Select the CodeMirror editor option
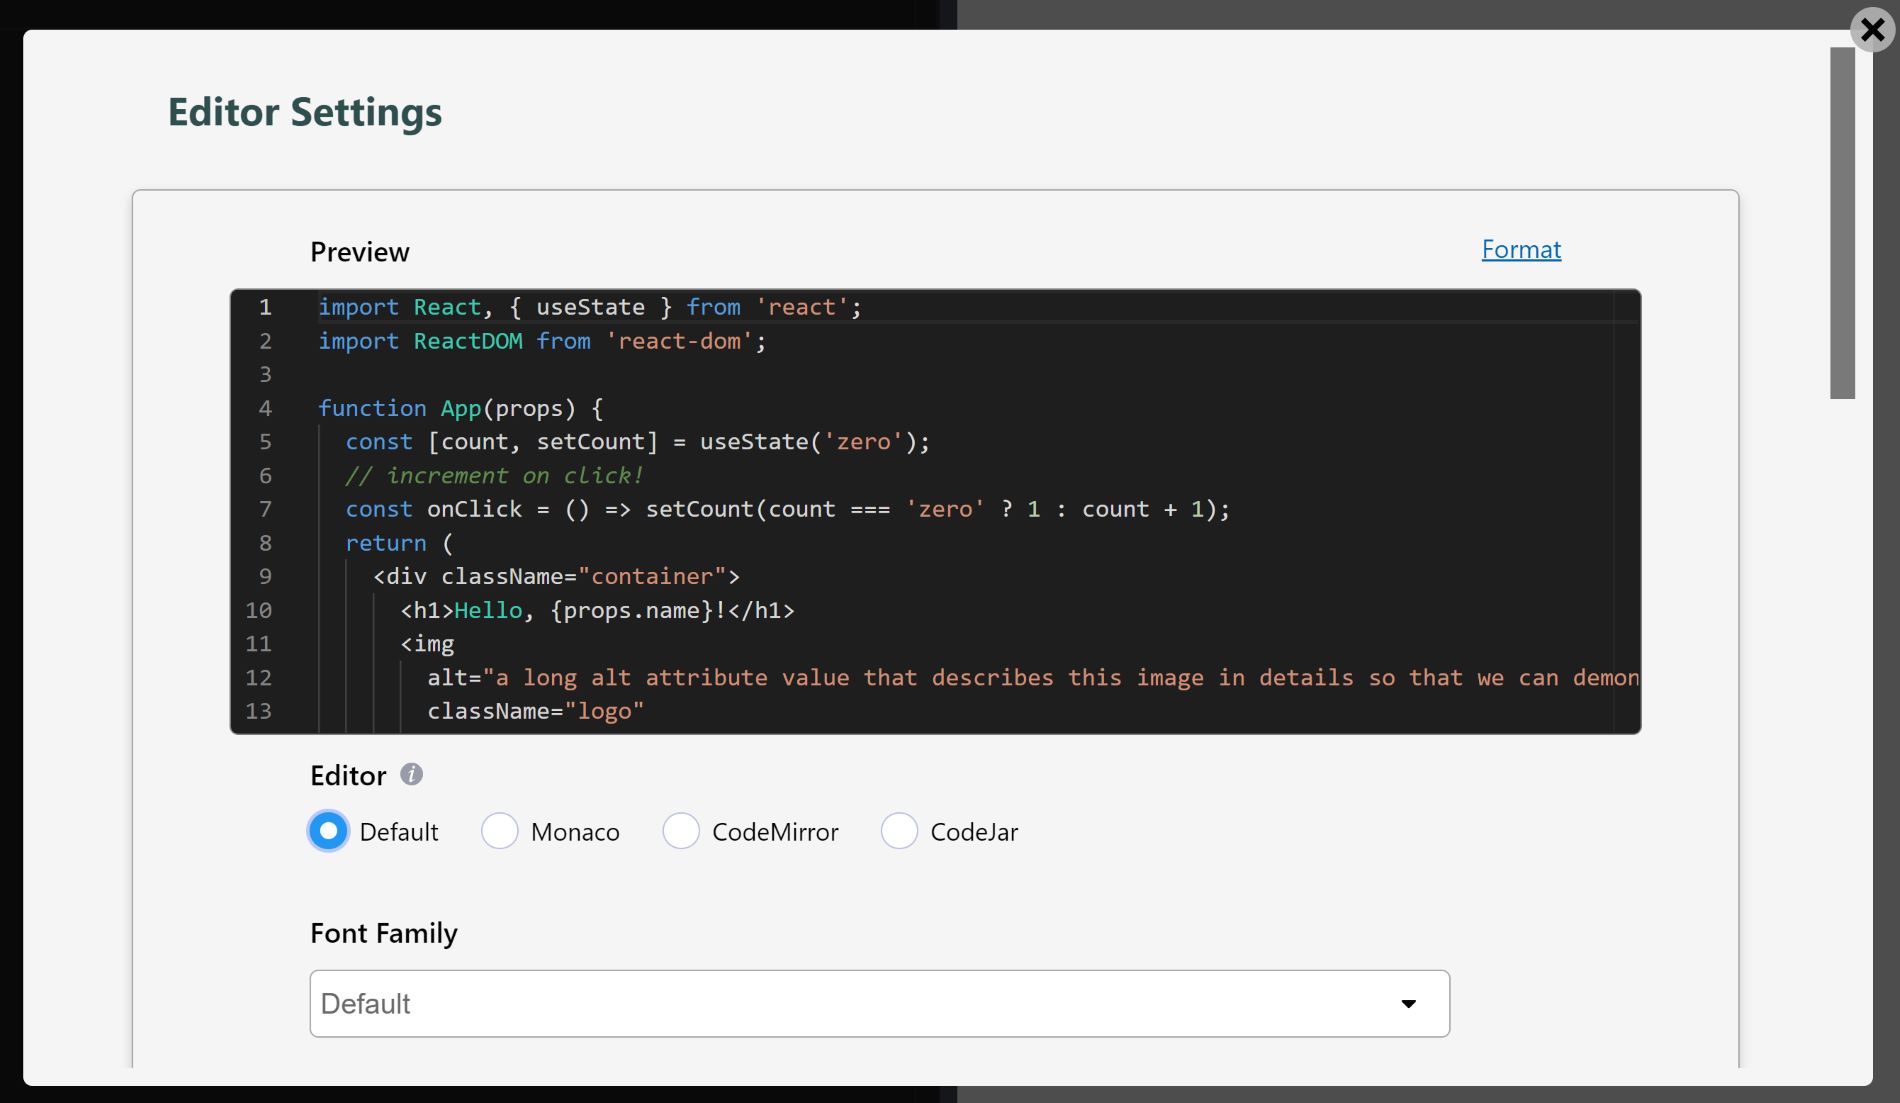 (680, 831)
